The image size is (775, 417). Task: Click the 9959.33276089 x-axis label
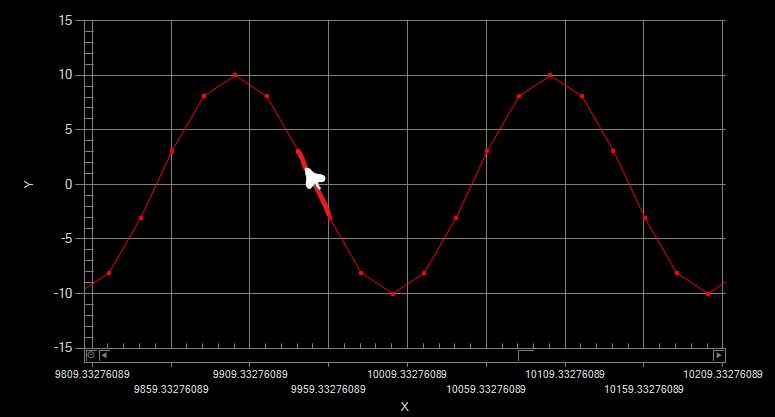tap(328, 389)
